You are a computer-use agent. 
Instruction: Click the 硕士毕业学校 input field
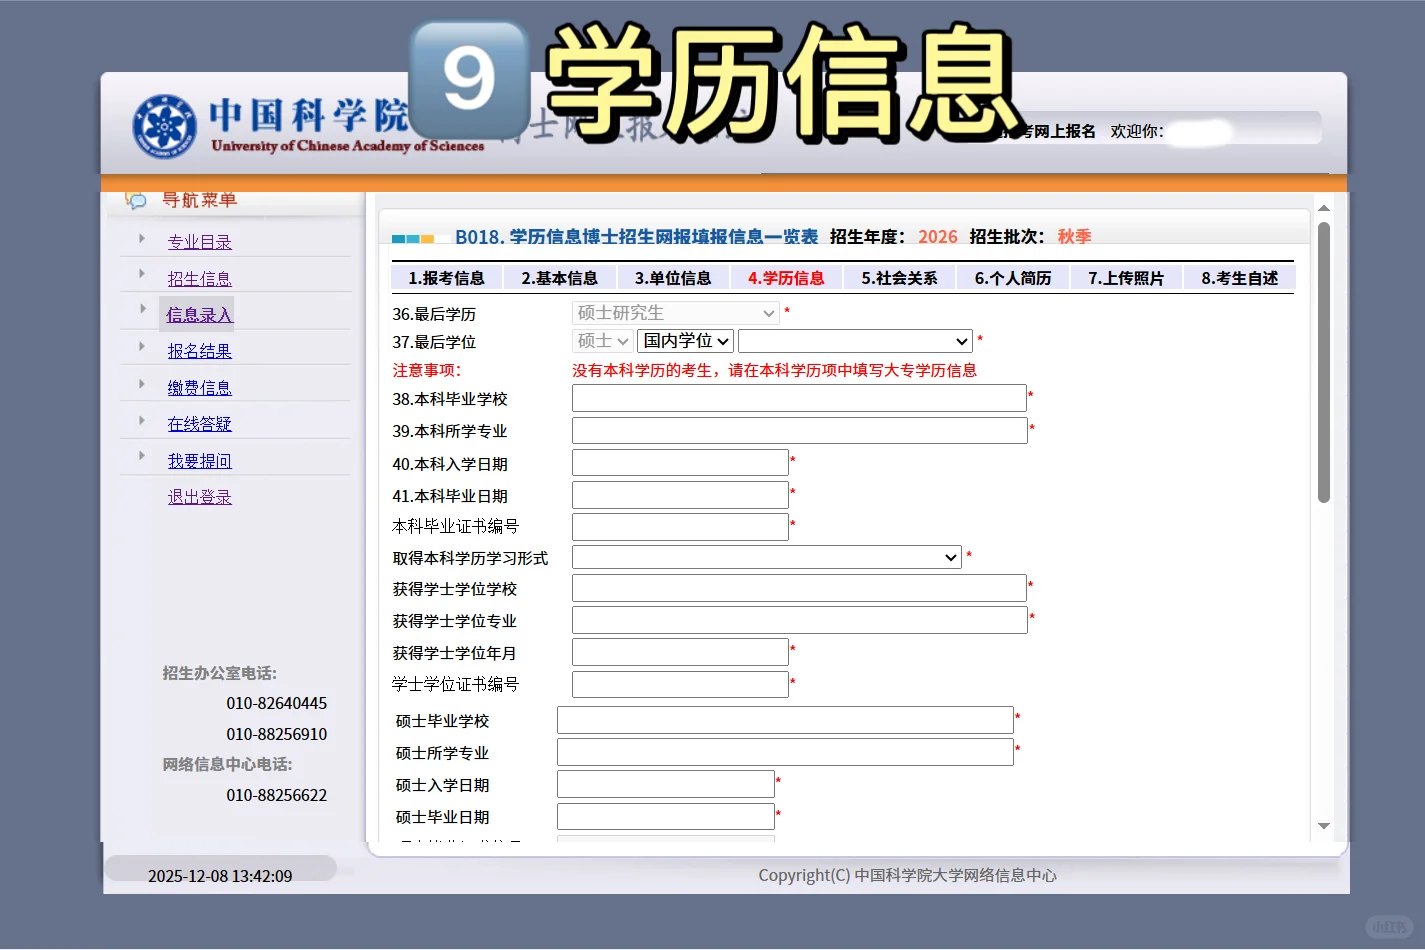(784, 719)
